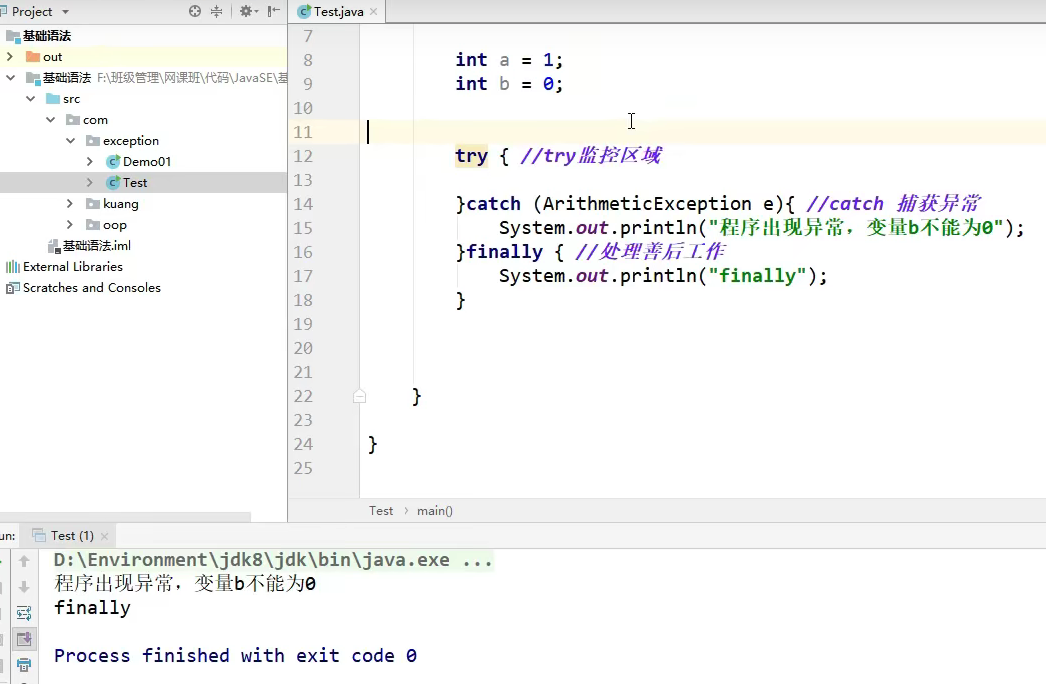Click the Print console output icon
Viewport: 1046px width, 684px height.
[24, 665]
